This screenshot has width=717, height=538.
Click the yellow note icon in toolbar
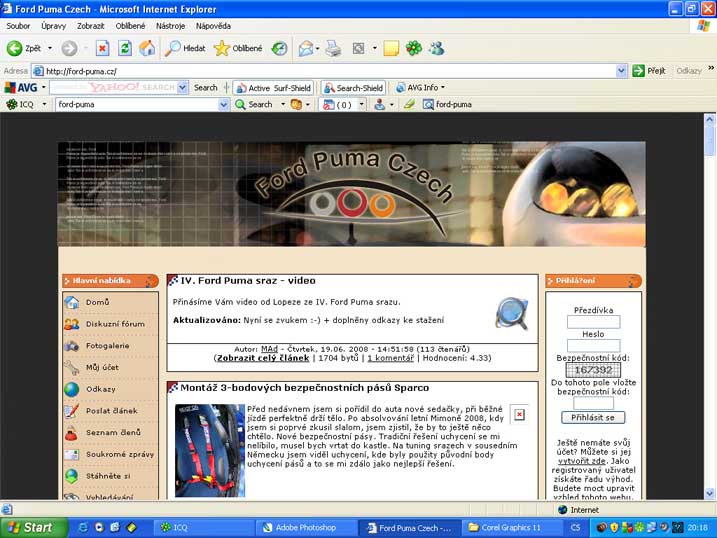click(x=391, y=48)
